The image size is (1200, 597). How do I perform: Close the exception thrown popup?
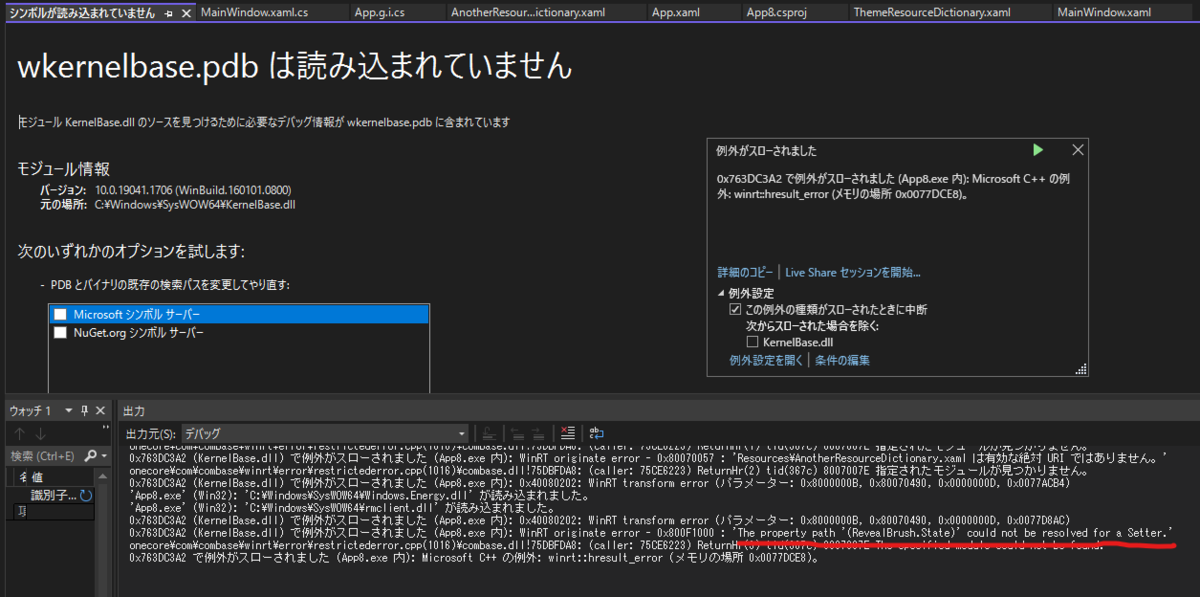coord(1077,150)
